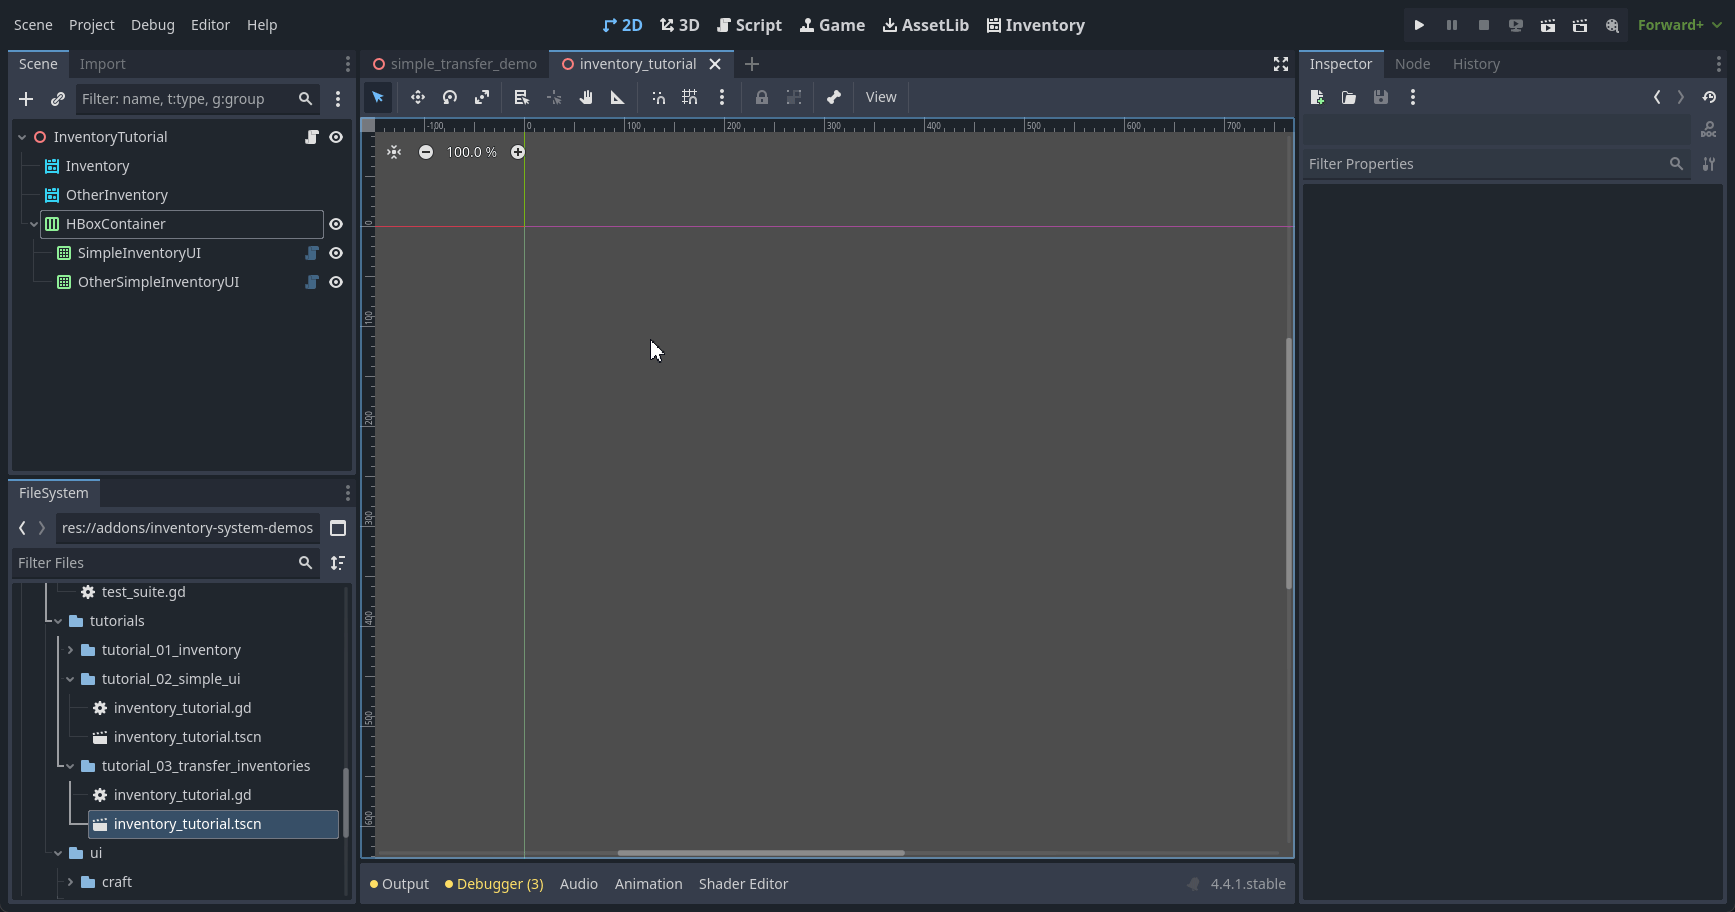The height and width of the screenshot is (912, 1735).
Task: Open the Inventory workspace
Action: pyautogui.click(x=1036, y=25)
